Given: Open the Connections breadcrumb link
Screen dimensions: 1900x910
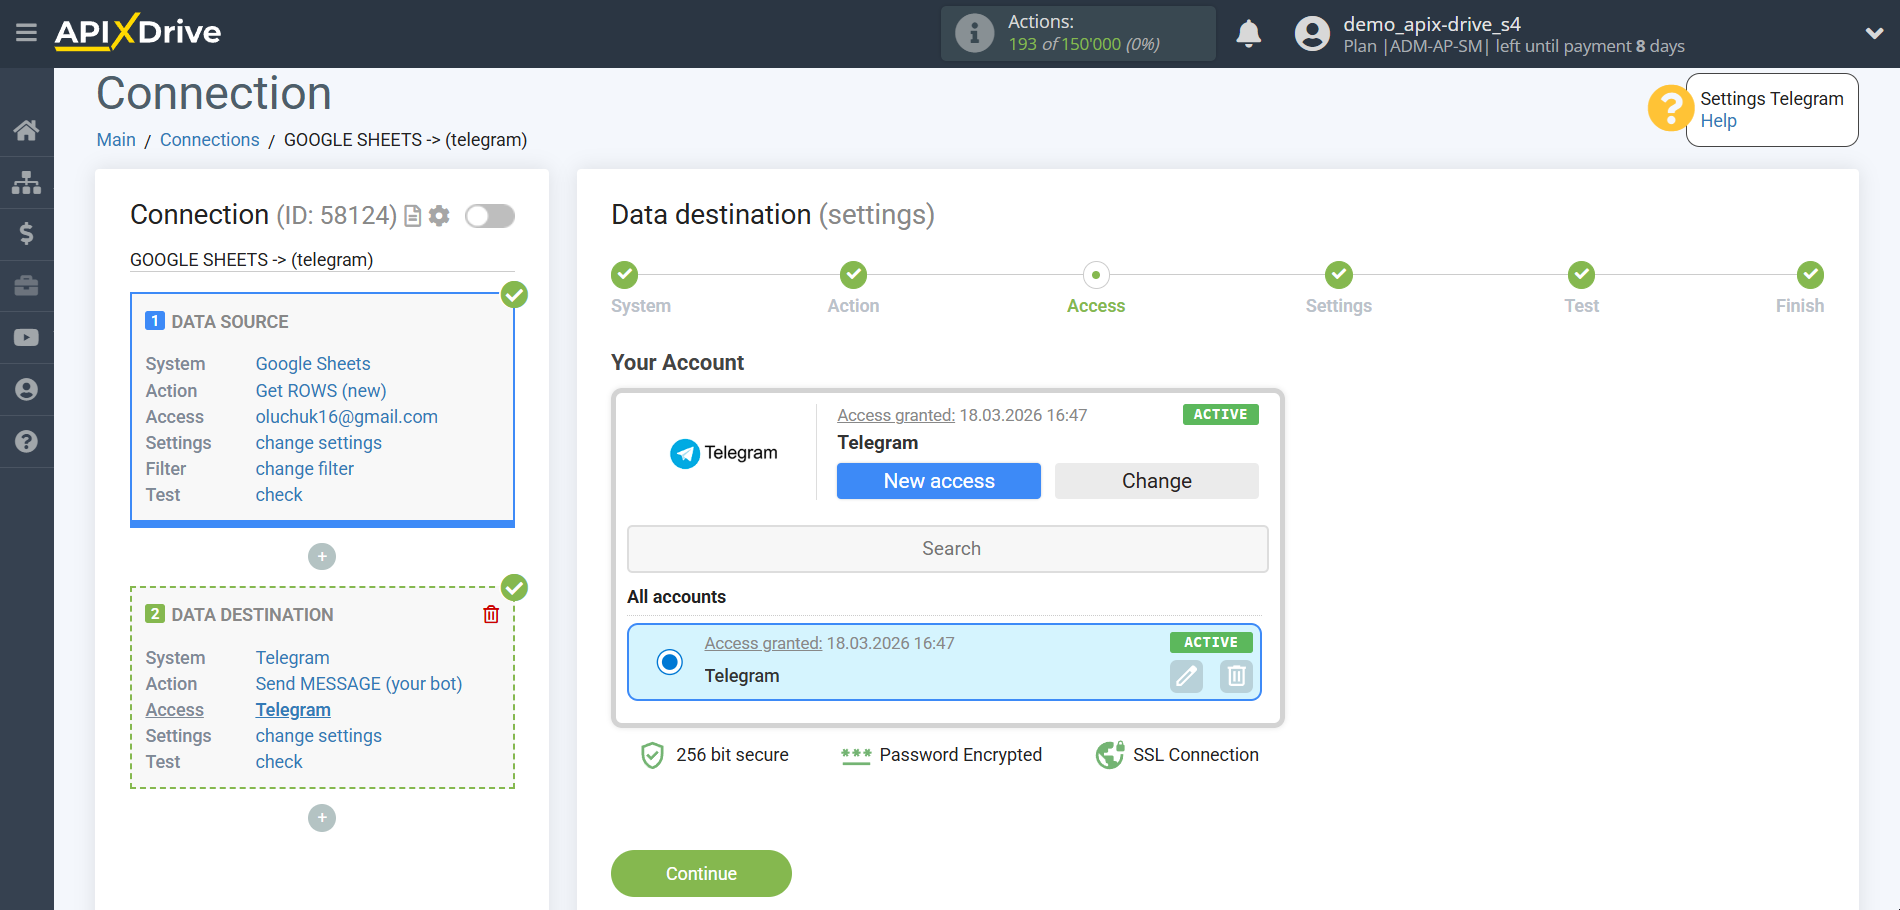Looking at the screenshot, I should click(x=209, y=139).
